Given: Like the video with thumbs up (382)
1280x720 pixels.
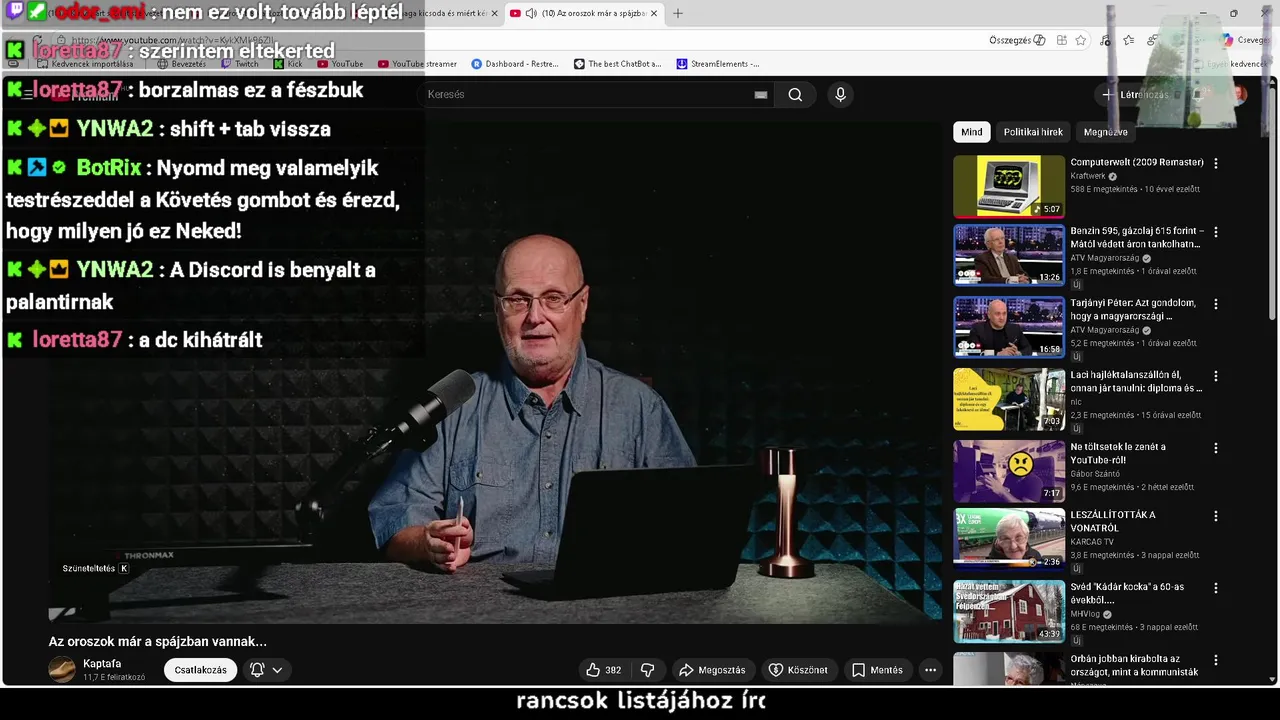Looking at the screenshot, I should pyautogui.click(x=604, y=670).
